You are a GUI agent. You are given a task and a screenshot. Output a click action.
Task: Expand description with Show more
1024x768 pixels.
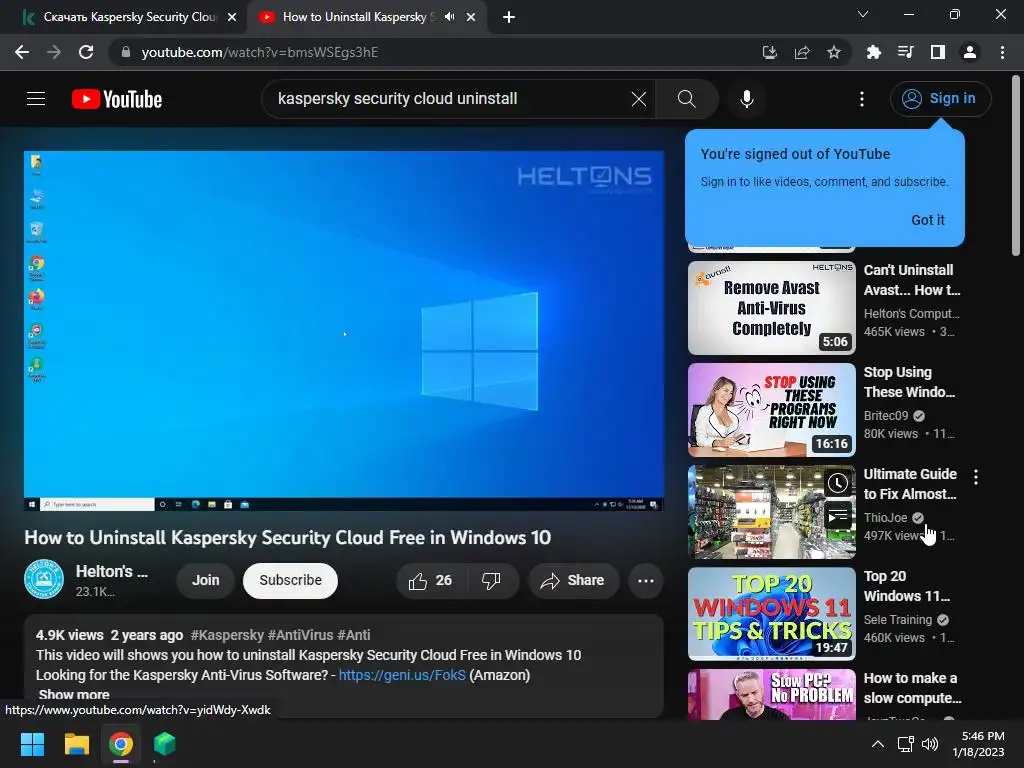click(74, 695)
